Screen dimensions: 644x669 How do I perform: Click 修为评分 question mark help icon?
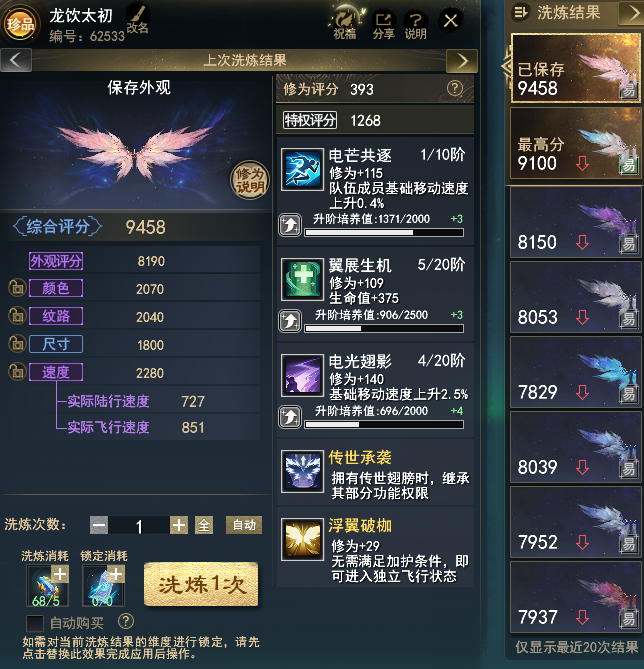tap(455, 88)
